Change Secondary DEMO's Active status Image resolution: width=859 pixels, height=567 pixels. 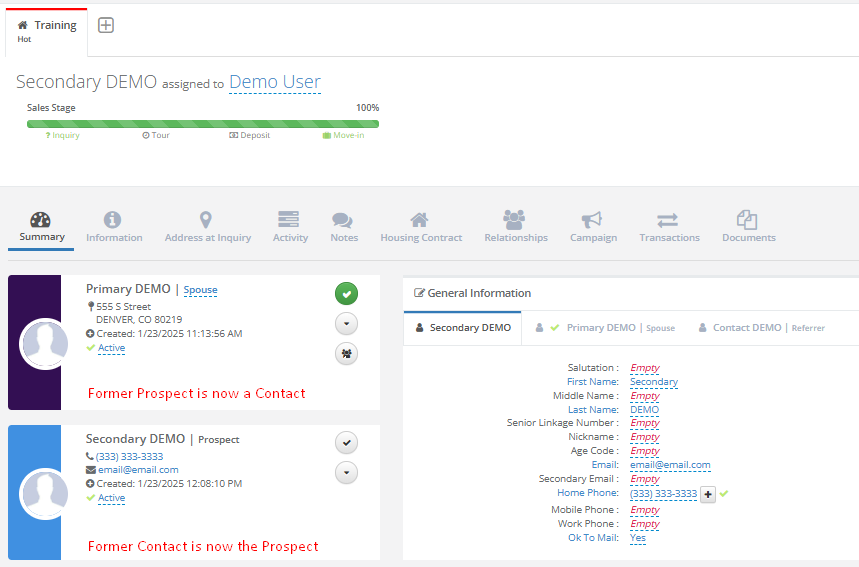[111, 498]
